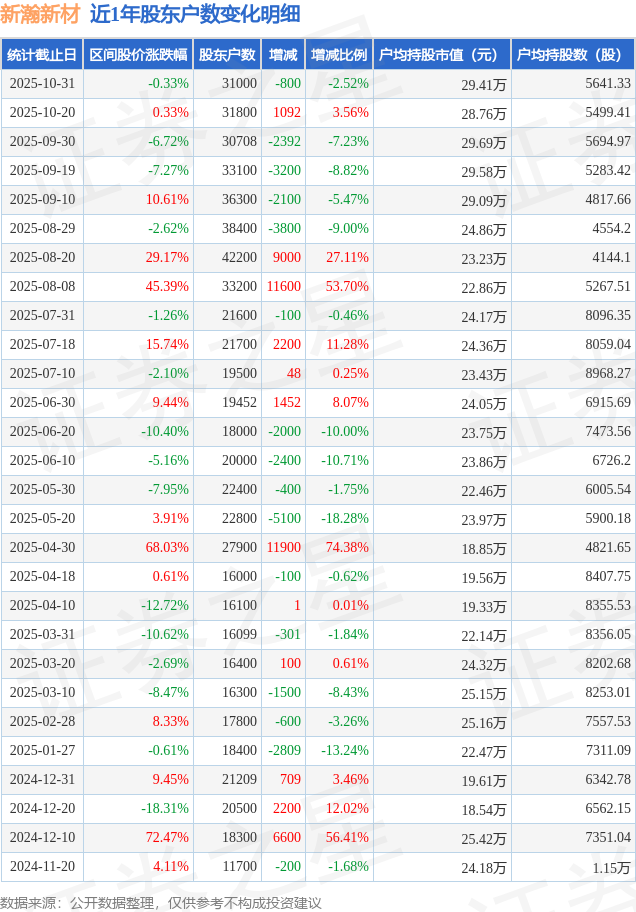636x912 pixels.
Task: Select the 74.38% change ratio cell
Action: [x=347, y=548]
